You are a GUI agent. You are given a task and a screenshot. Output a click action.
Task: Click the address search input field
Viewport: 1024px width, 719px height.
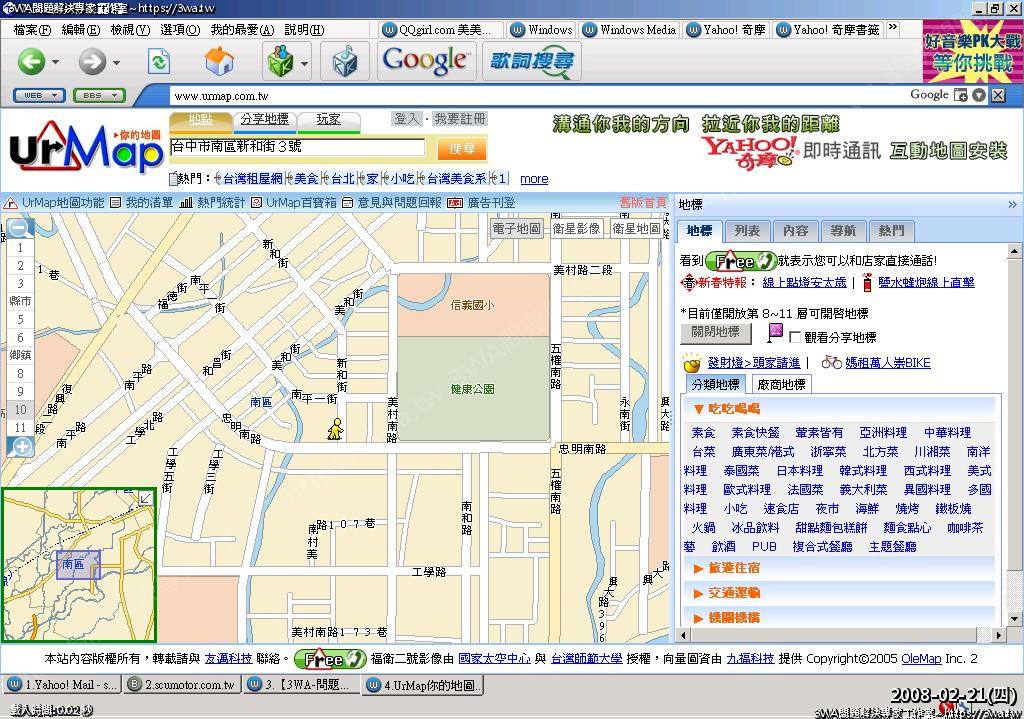[x=297, y=148]
